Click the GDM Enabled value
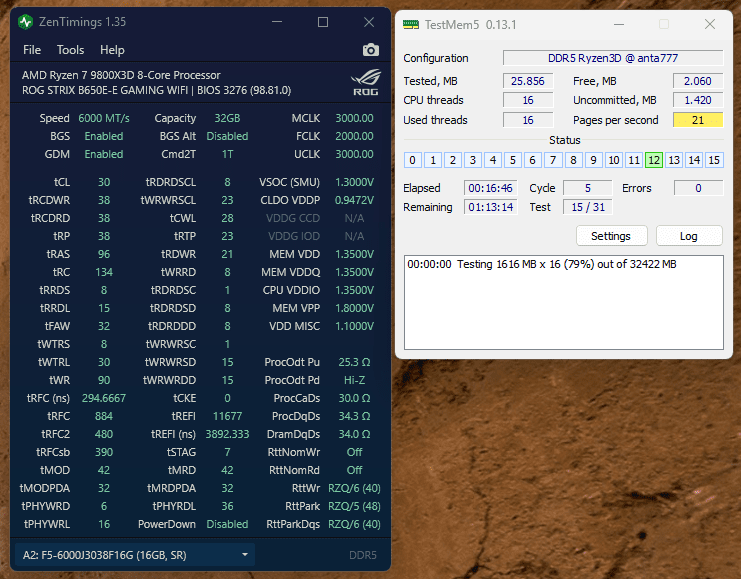The image size is (741, 579). pyautogui.click(x=104, y=154)
